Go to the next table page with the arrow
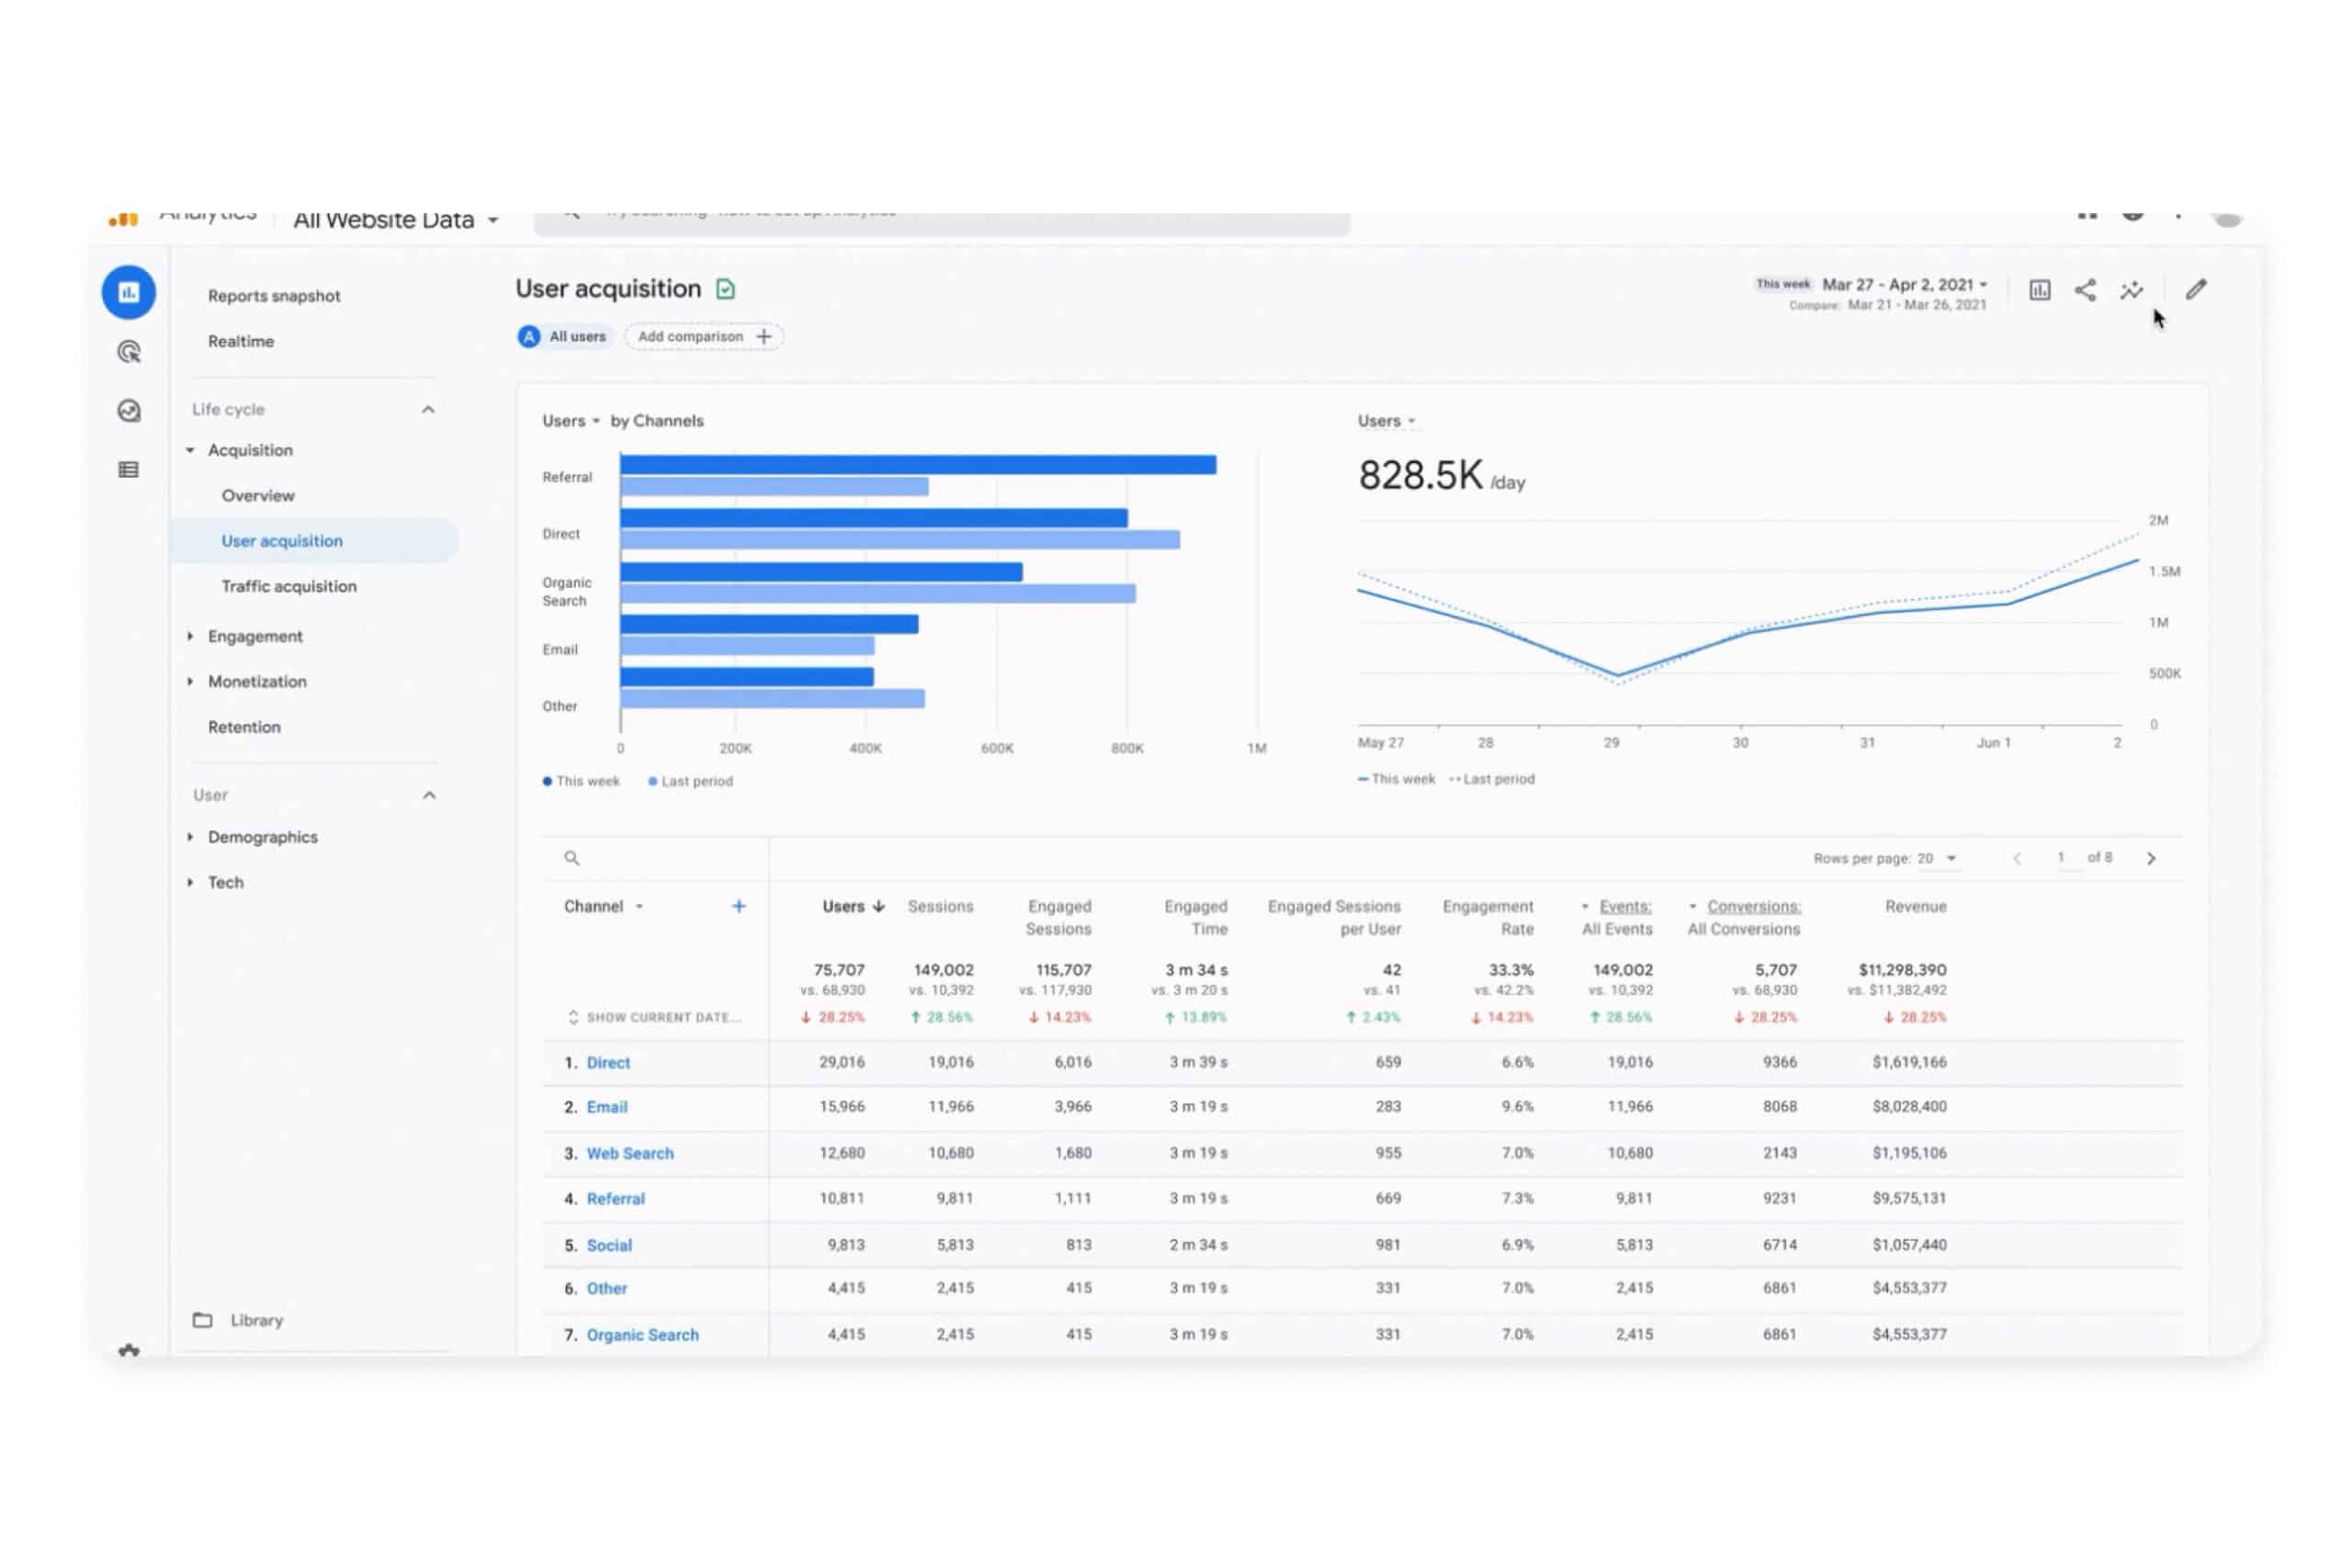This screenshot has width=2352, height=1568. pyautogui.click(x=2151, y=858)
